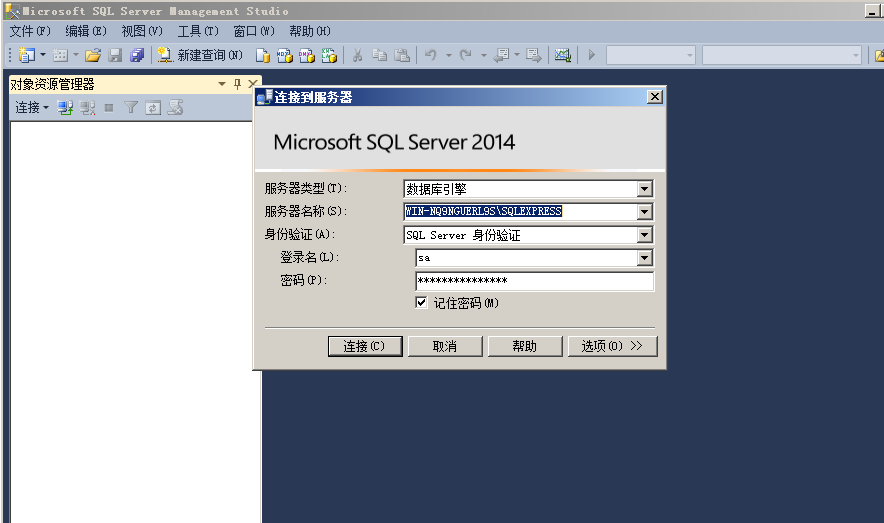Open the Redo history dropdown arrow
884x523 pixels.
point(484,55)
